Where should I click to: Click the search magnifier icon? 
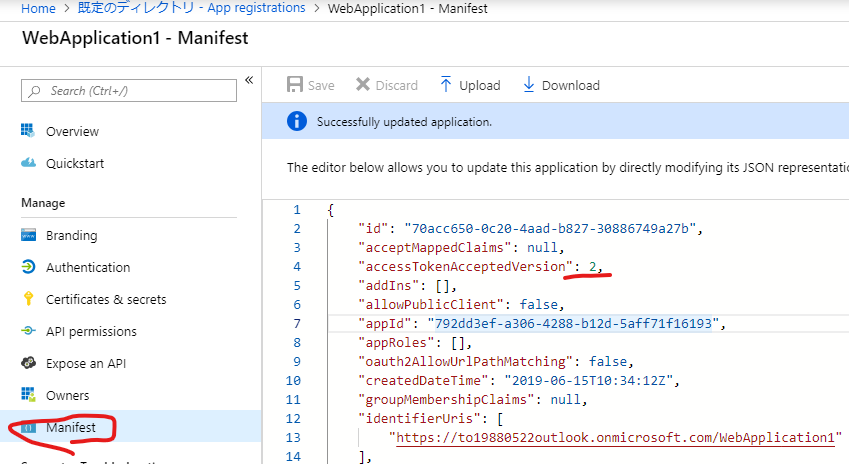click(35, 91)
